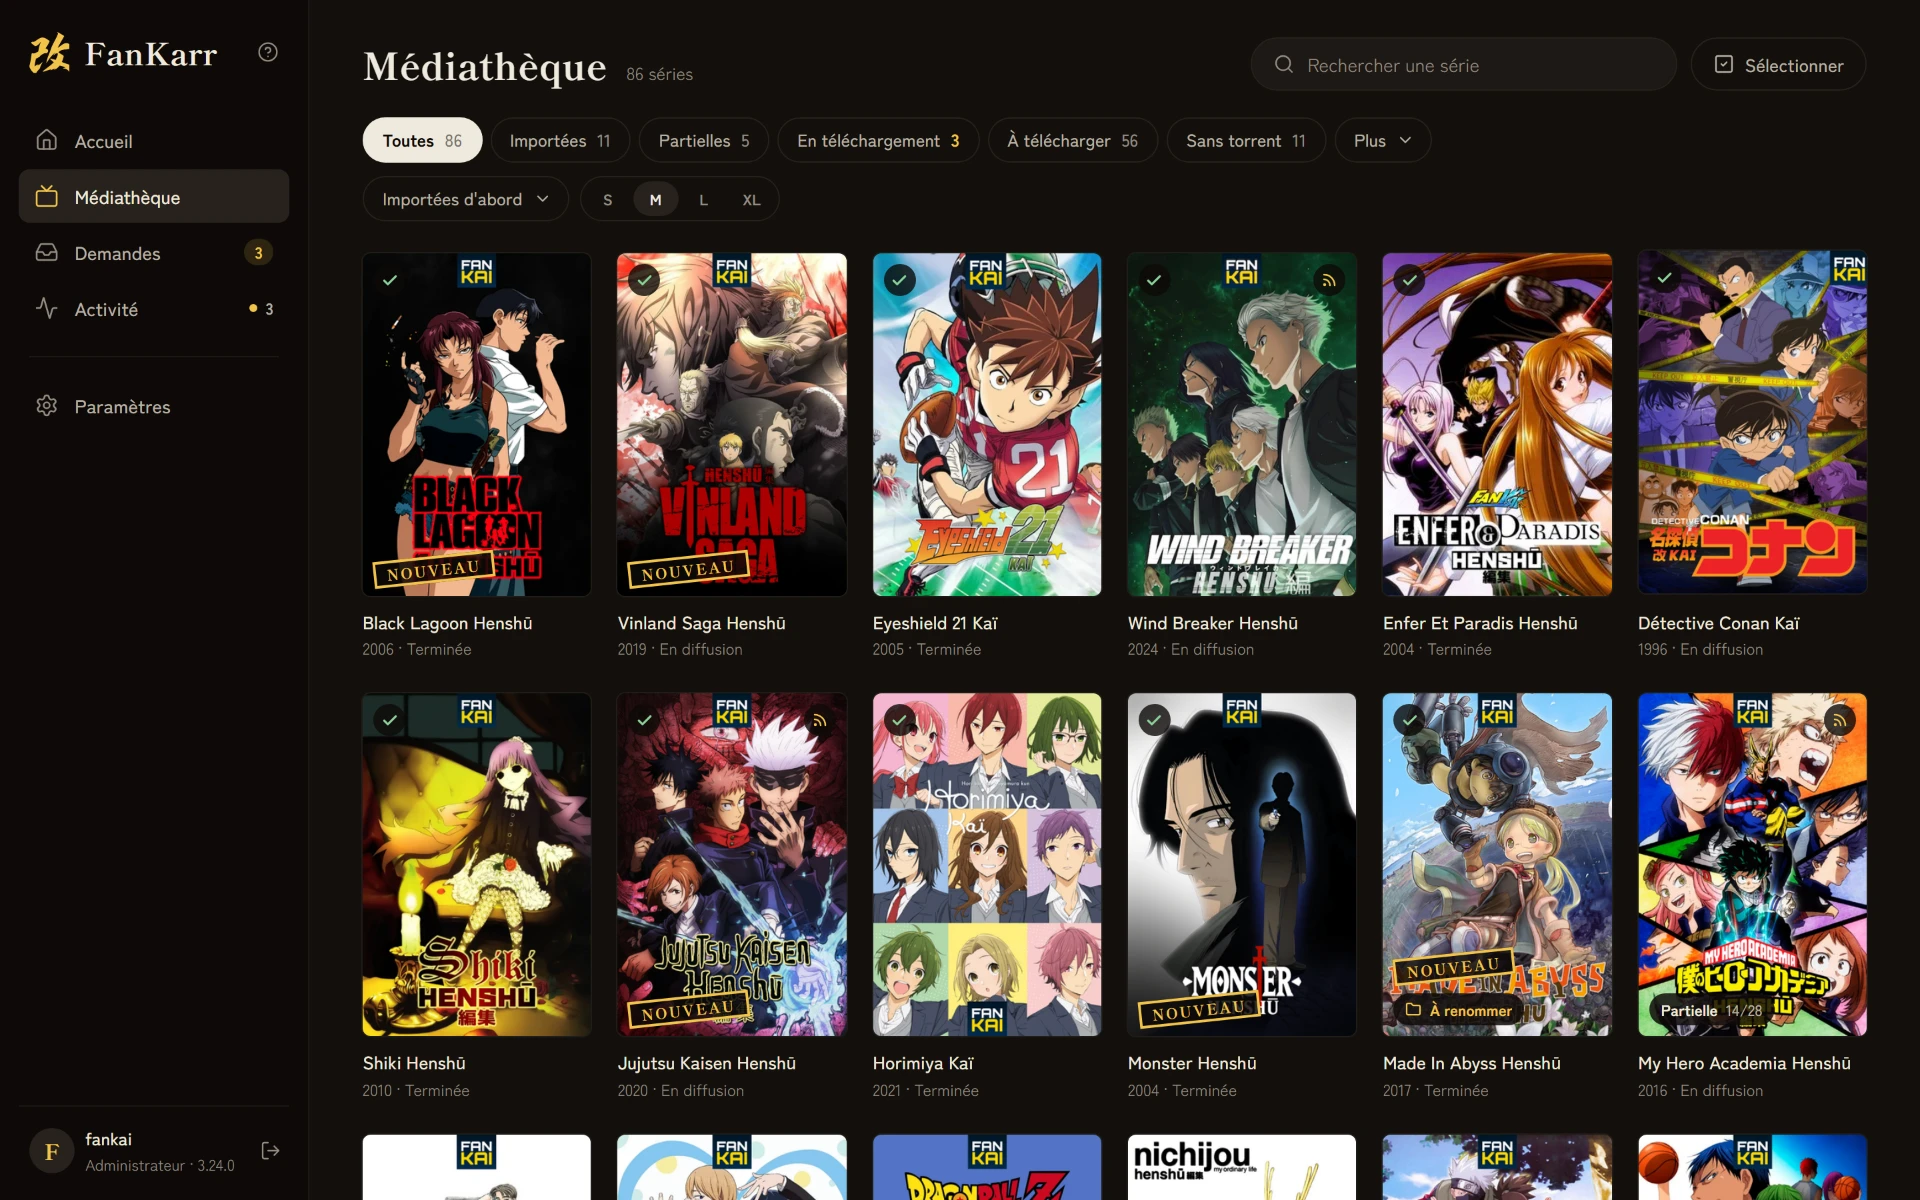Viewport: 1920px width, 1200px height.
Task: Click the Médiathèque TV icon in sidebar
Action: point(47,196)
